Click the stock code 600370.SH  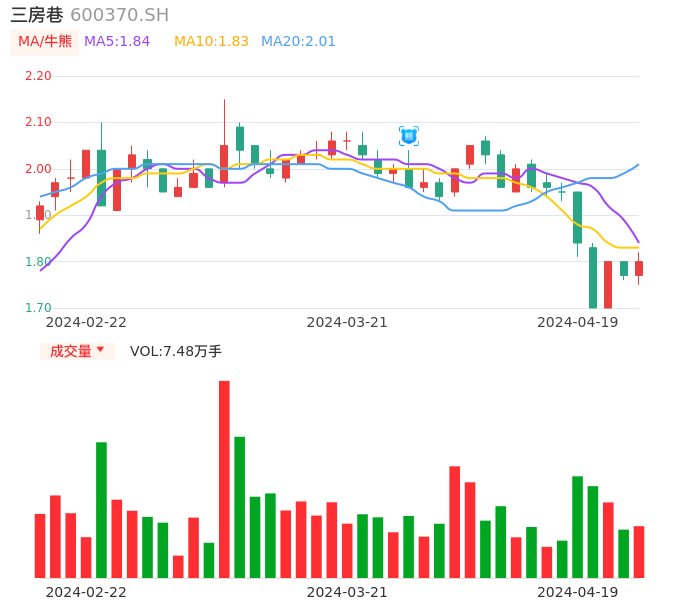coord(119,15)
